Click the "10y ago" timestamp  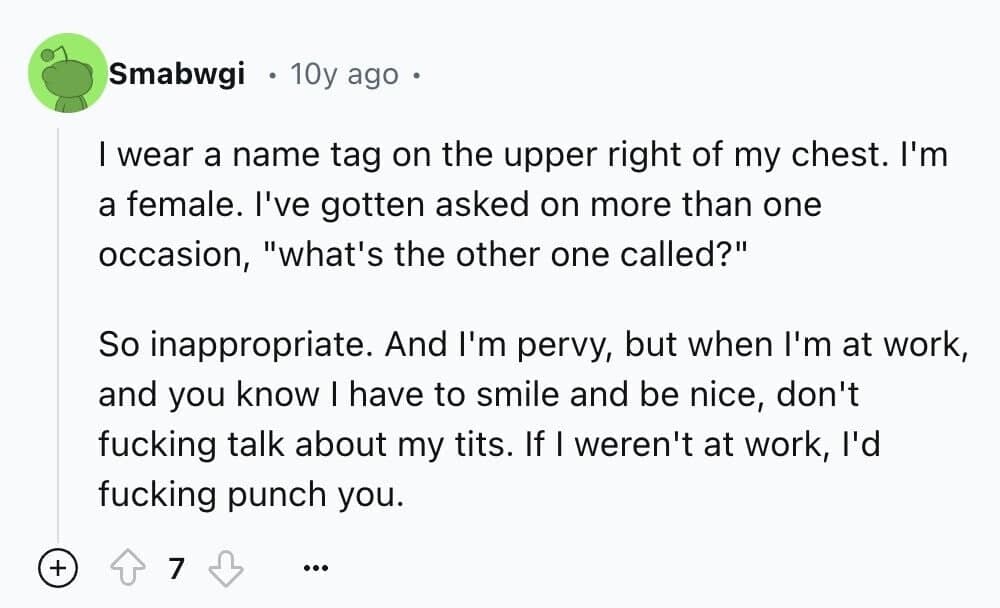point(343,75)
